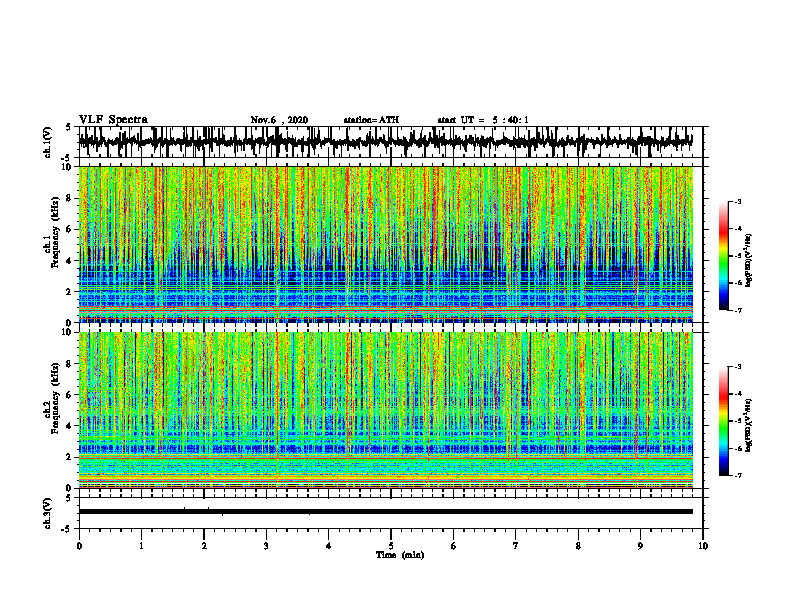The image size is (792, 612).
Task: Click ch.2 frequency tick label "8"
Action: (70, 364)
